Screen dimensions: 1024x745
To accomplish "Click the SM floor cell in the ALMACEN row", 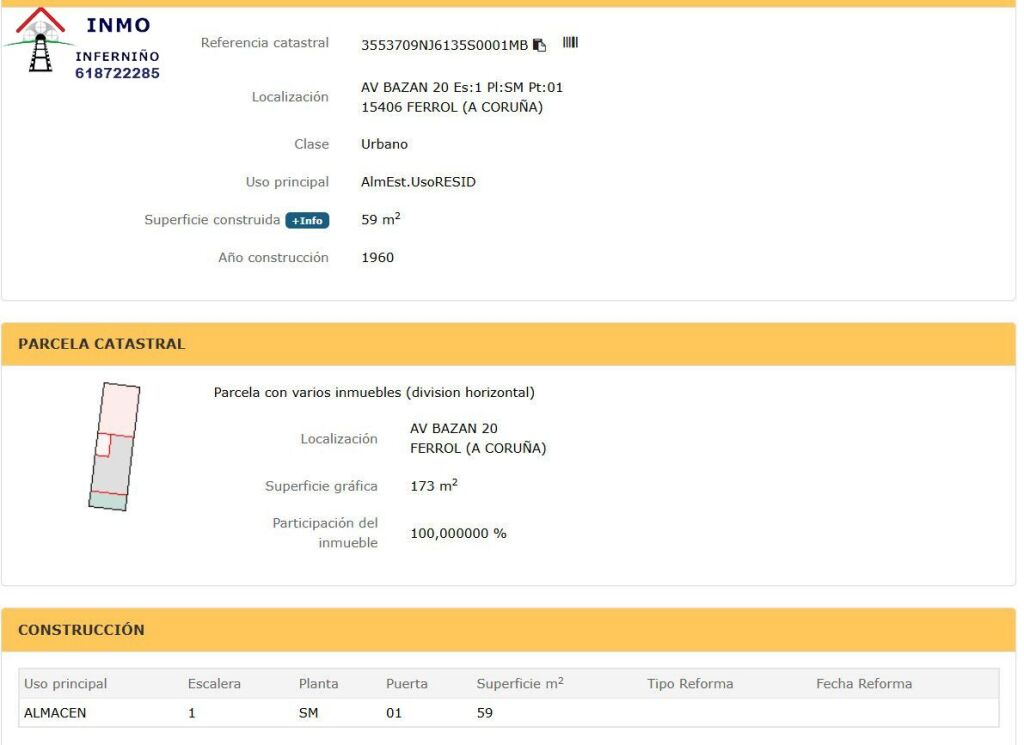I will click(308, 713).
